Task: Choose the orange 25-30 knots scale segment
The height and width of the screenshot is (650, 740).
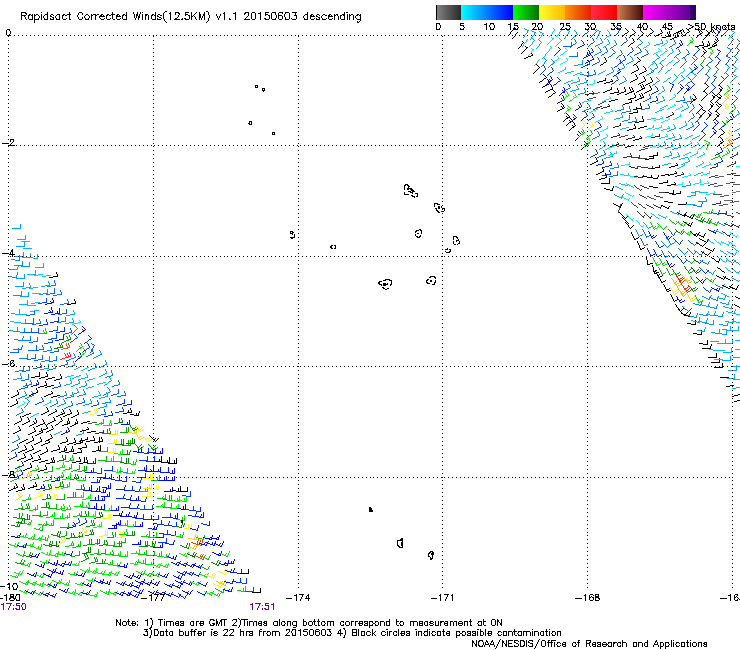Action: [578, 12]
